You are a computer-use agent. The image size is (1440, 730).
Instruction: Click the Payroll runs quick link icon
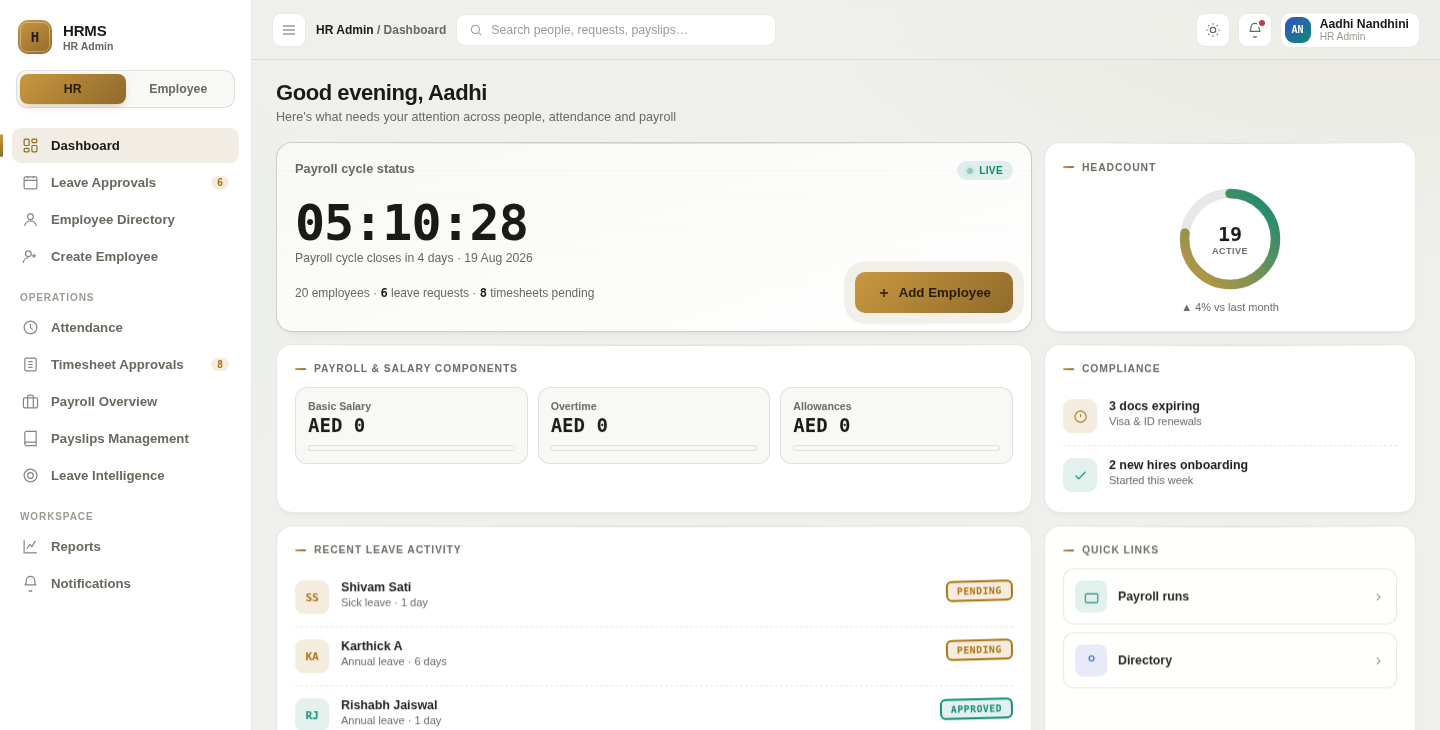[1091, 597]
